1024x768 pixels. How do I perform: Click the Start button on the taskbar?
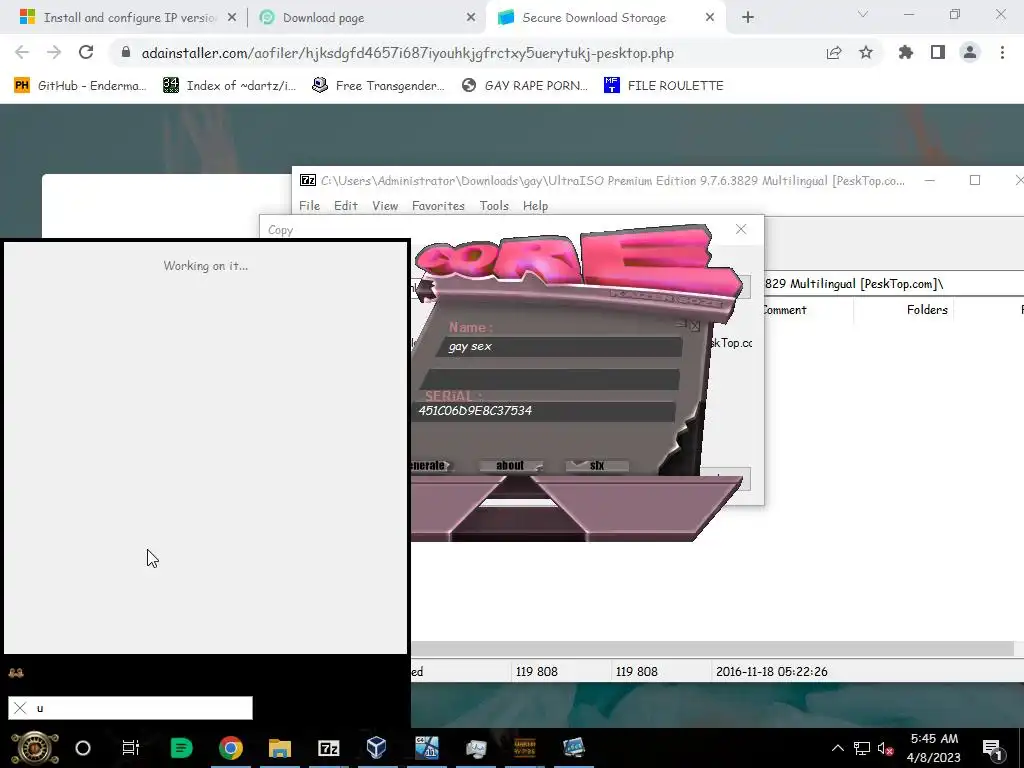click(35, 748)
